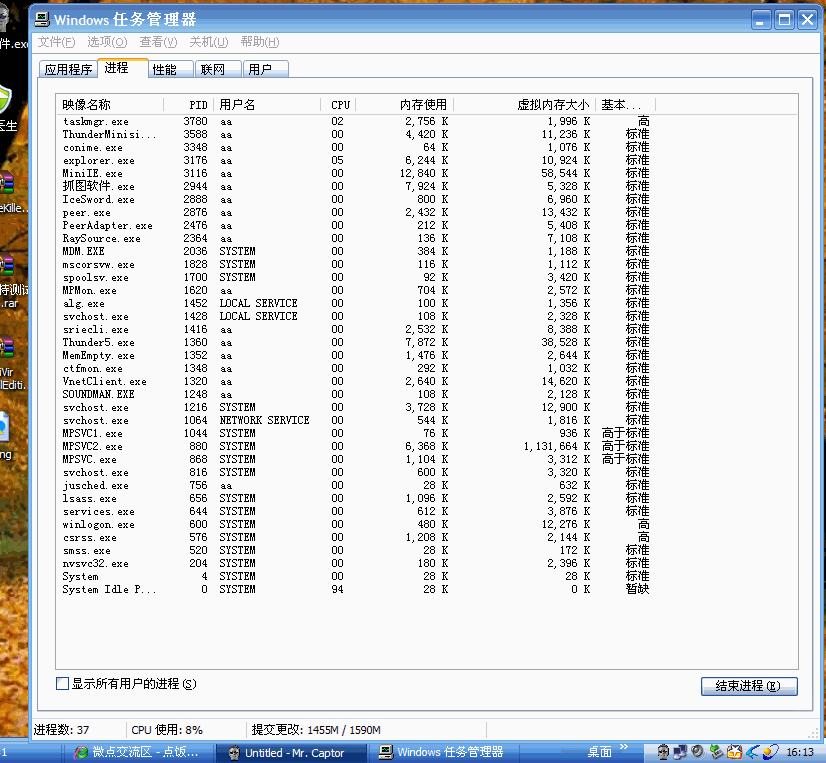Select the MPSVC1.exe process row

[356, 433]
